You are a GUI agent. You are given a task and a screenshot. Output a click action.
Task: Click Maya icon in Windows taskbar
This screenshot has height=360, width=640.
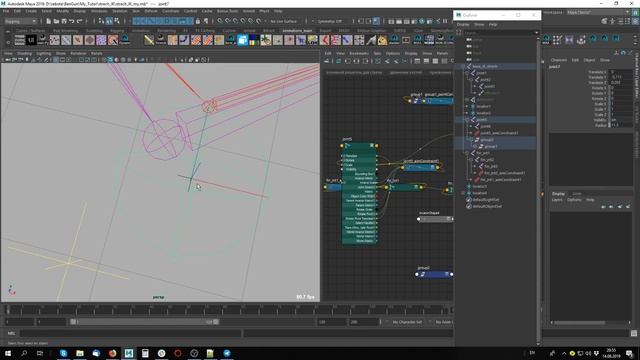129,353
